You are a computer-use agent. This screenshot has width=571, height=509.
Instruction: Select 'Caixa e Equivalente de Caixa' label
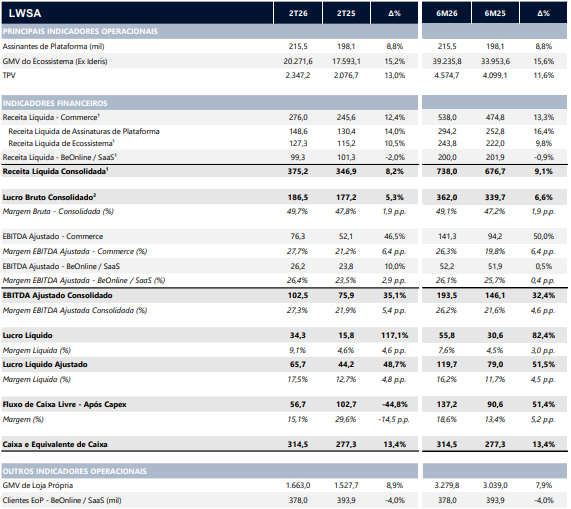55,445
